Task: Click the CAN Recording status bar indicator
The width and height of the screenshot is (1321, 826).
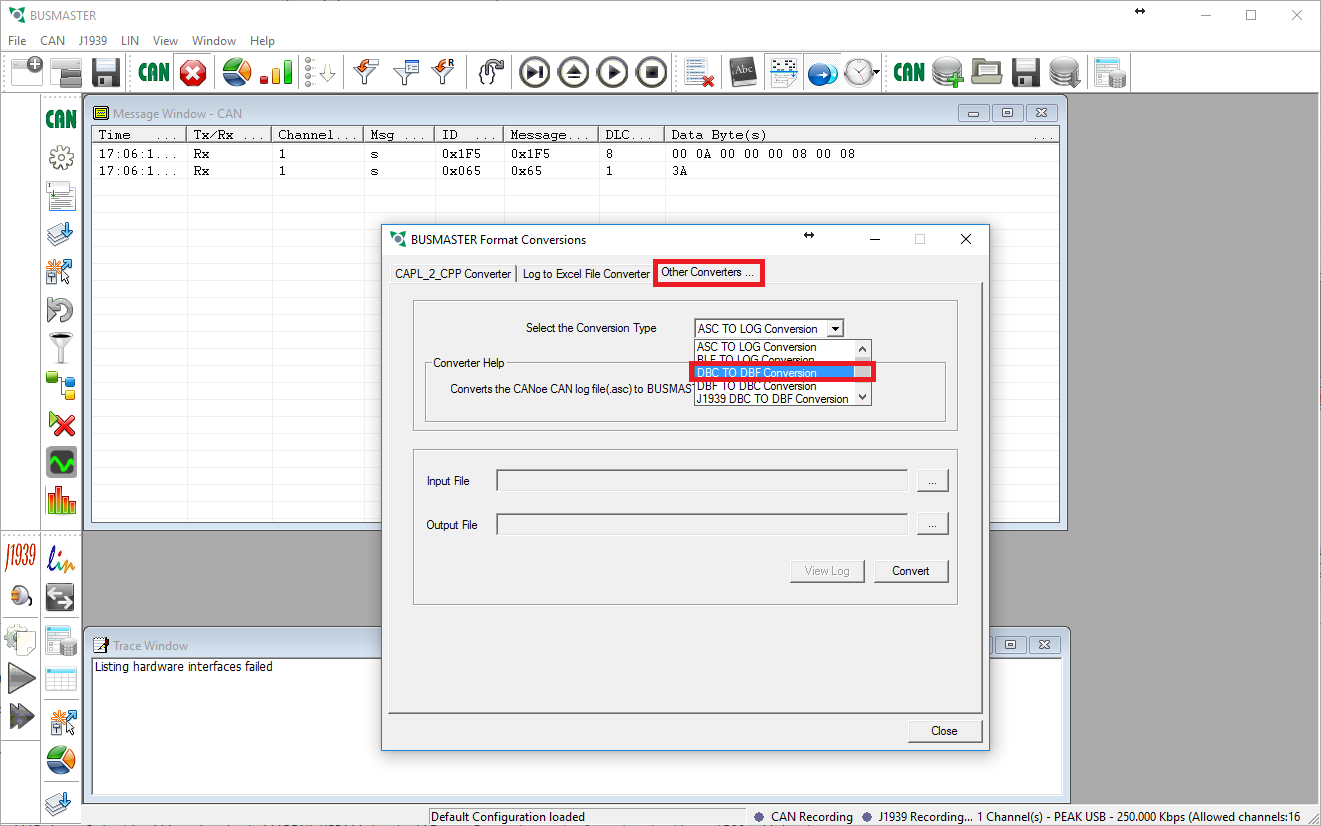Action: point(804,817)
